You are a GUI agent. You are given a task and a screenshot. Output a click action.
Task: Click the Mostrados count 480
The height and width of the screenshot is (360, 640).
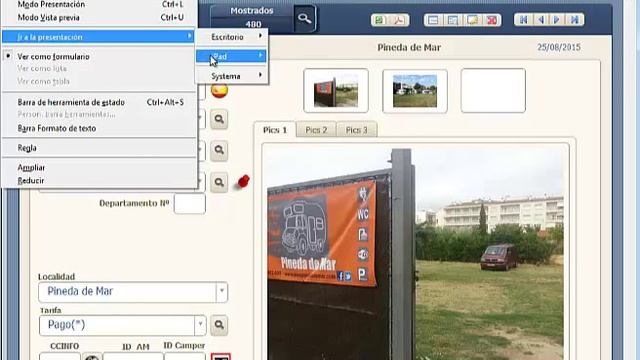click(253, 24)
